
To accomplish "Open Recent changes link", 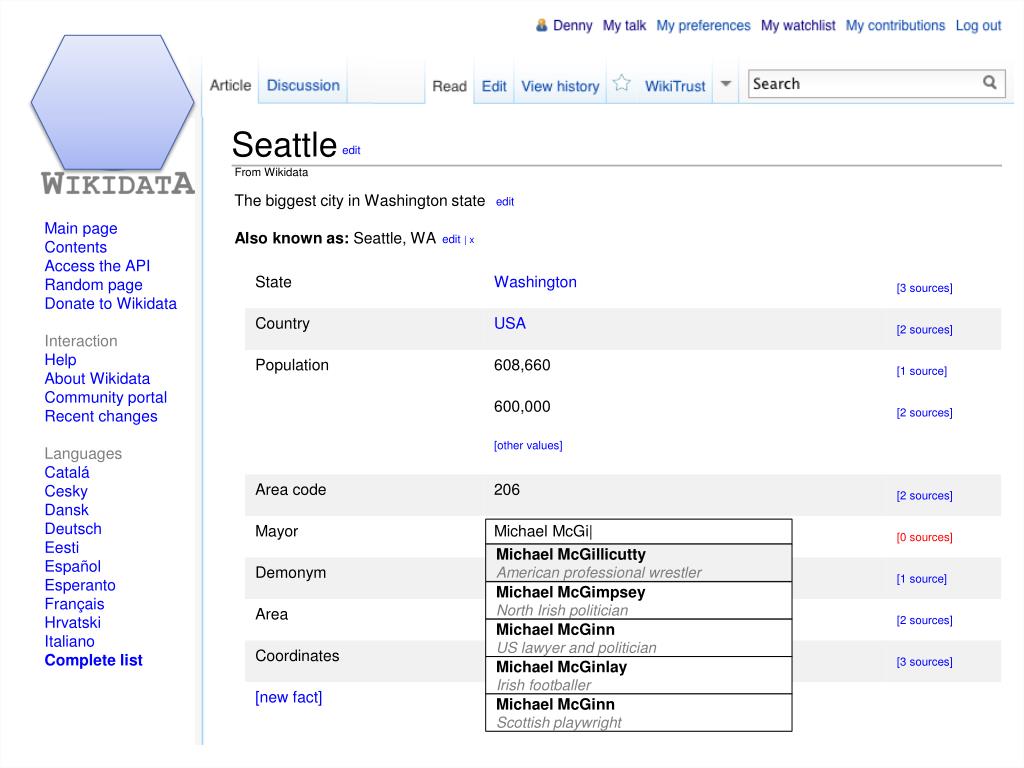I will (x=101, y=417).
